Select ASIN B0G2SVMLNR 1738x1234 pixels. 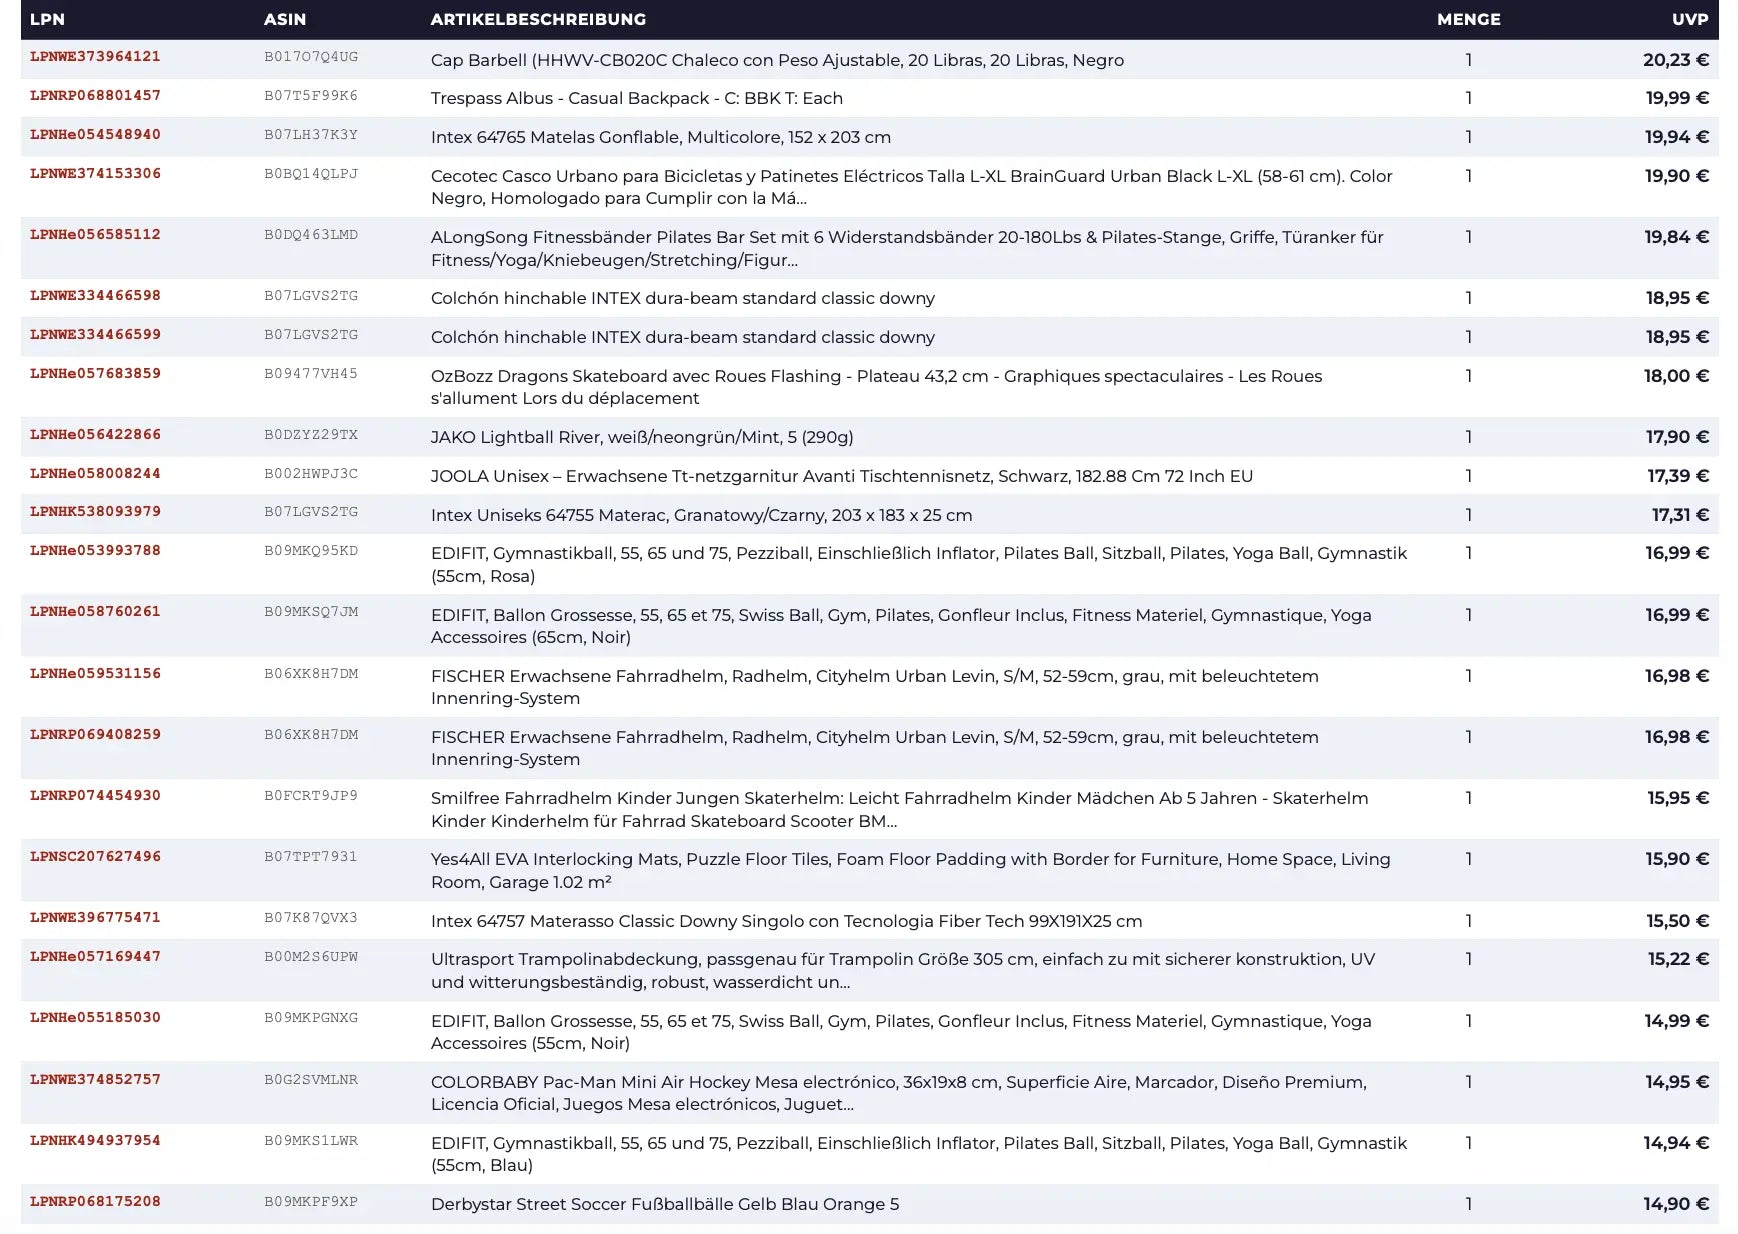pos(311,1080)
